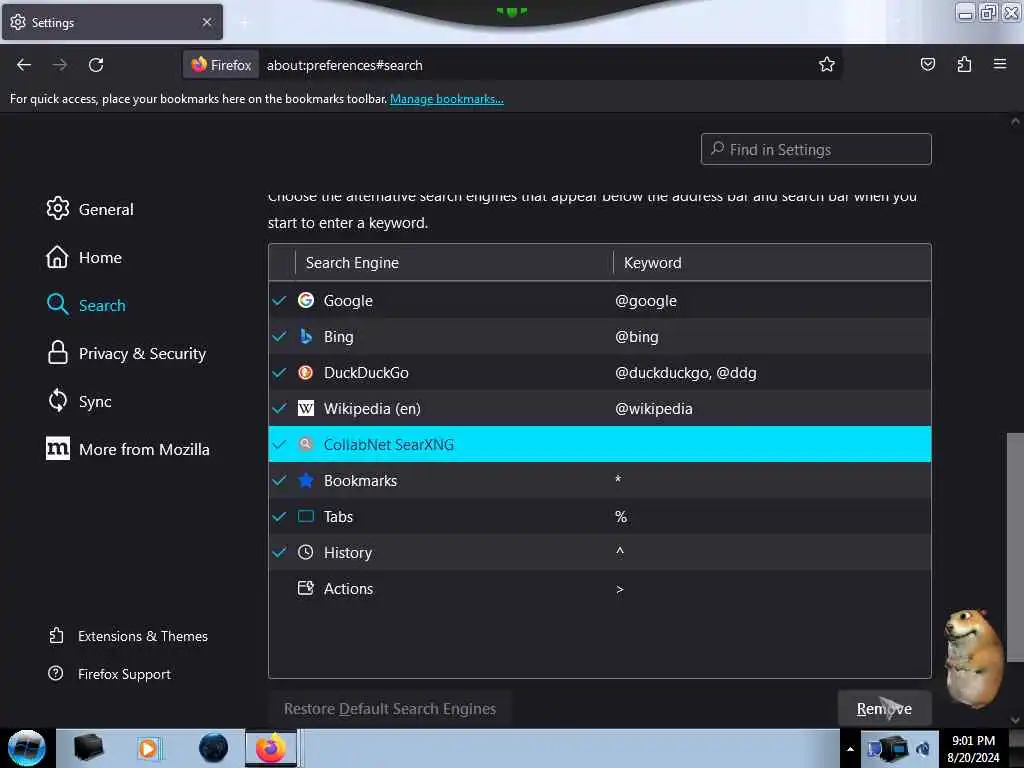Reload the page with the refresh icon
The width and height of the screenshot is (1024, 768).
96,65
